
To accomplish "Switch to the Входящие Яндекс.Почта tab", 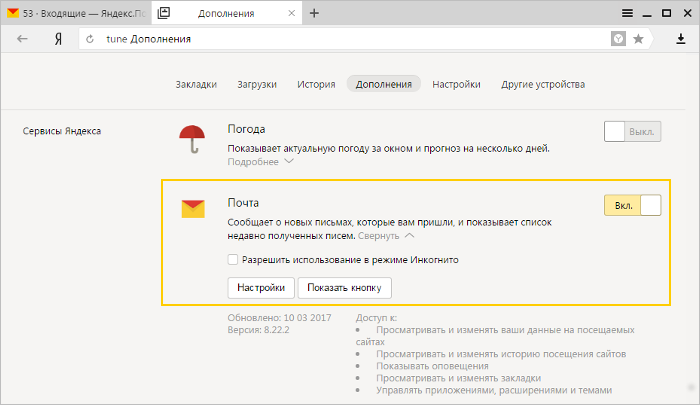I will pyautogui.click(x=76, y=13).
